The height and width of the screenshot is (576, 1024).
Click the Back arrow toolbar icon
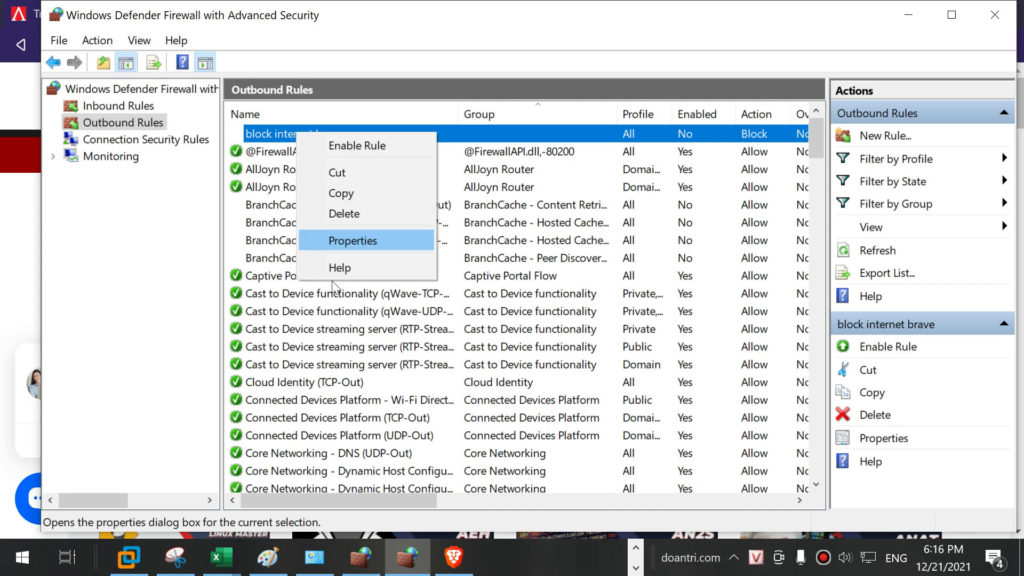tap(53, 63)
